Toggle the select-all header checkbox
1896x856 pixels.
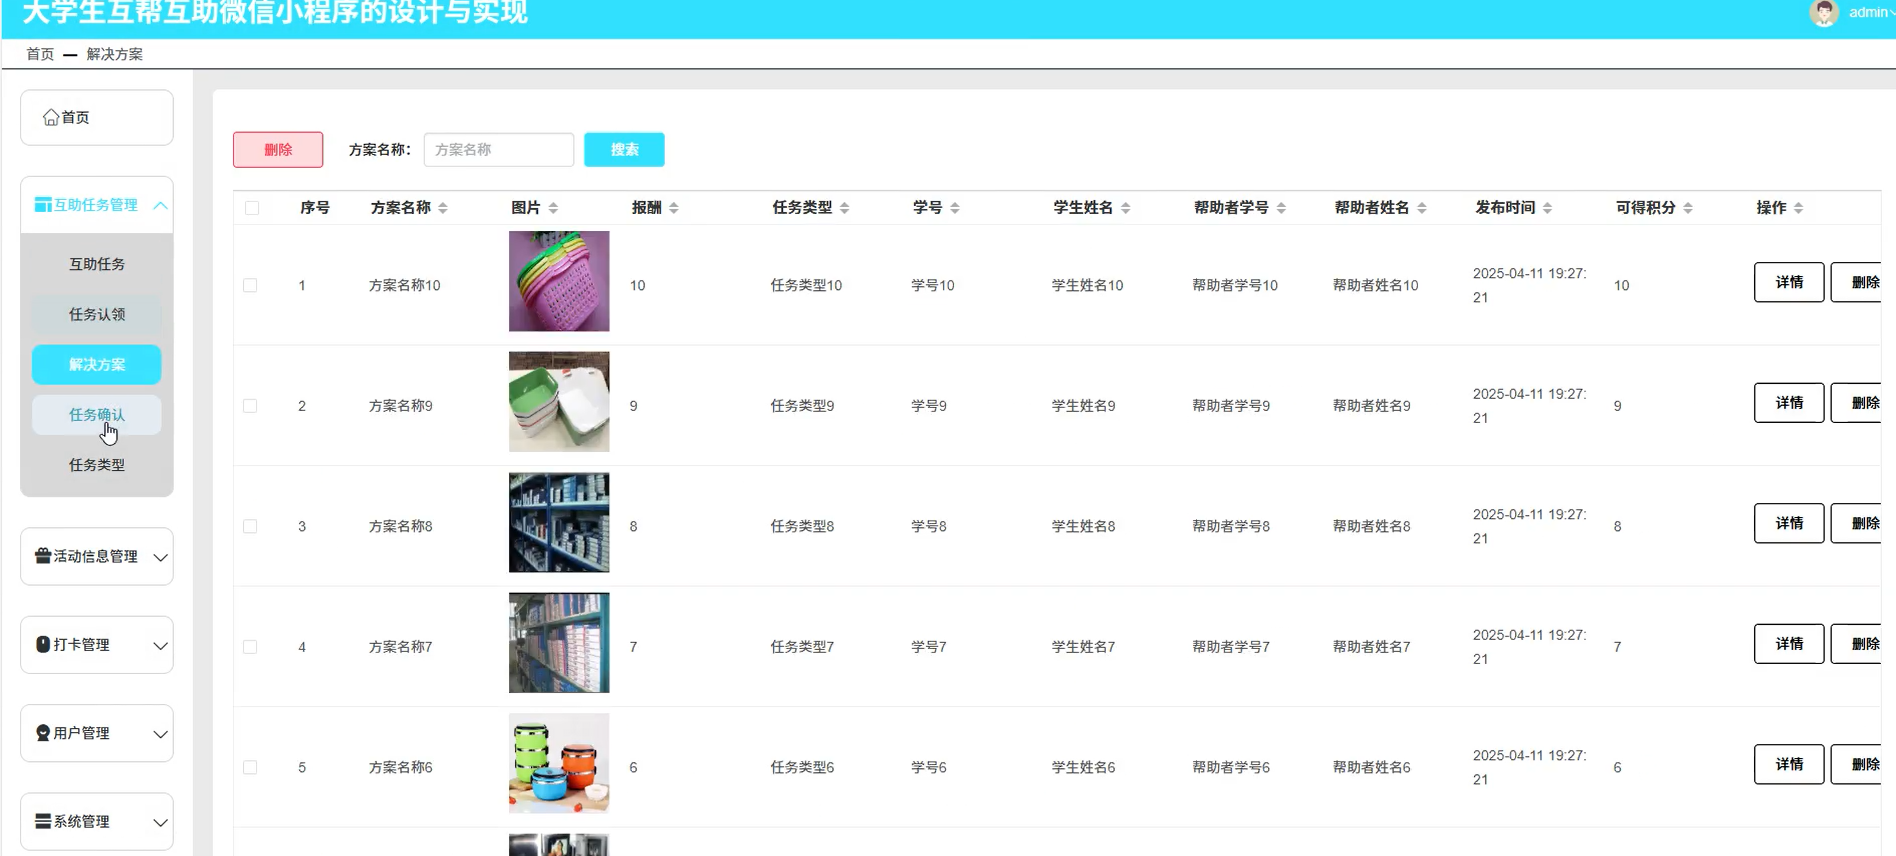pos(252,208)
